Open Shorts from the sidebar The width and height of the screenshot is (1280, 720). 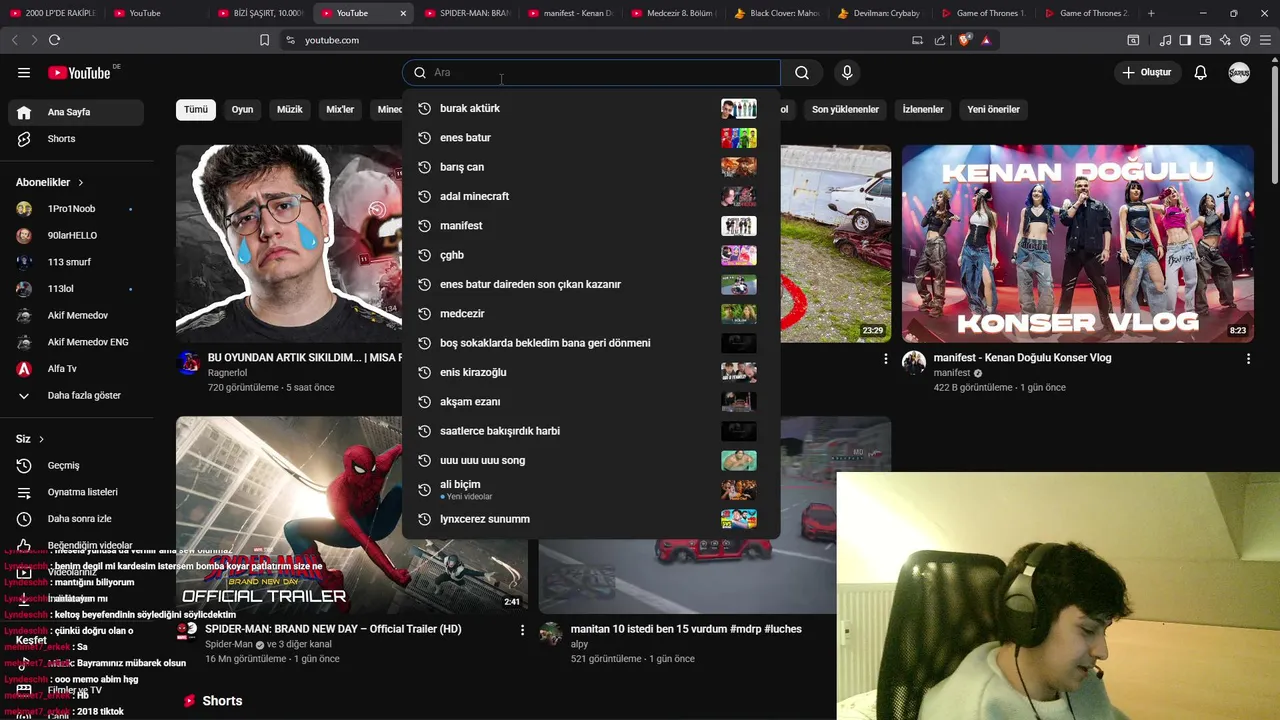pos(76,139)
